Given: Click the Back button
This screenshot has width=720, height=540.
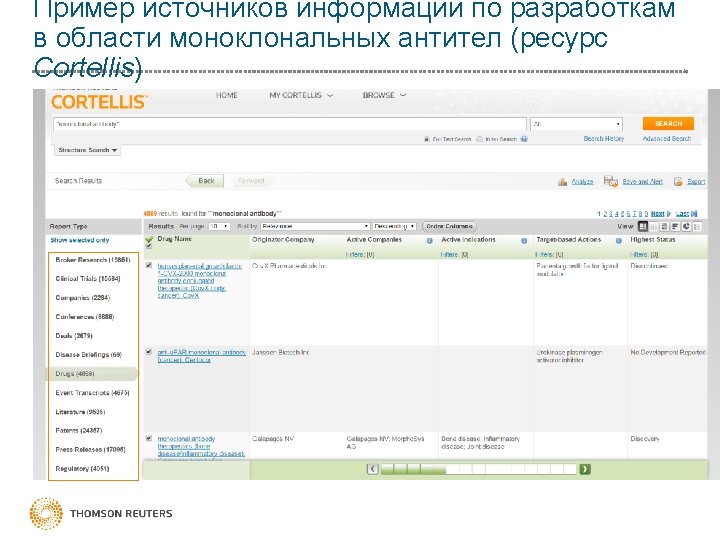Looking at the screenshot, I should [x=205, y=181].
